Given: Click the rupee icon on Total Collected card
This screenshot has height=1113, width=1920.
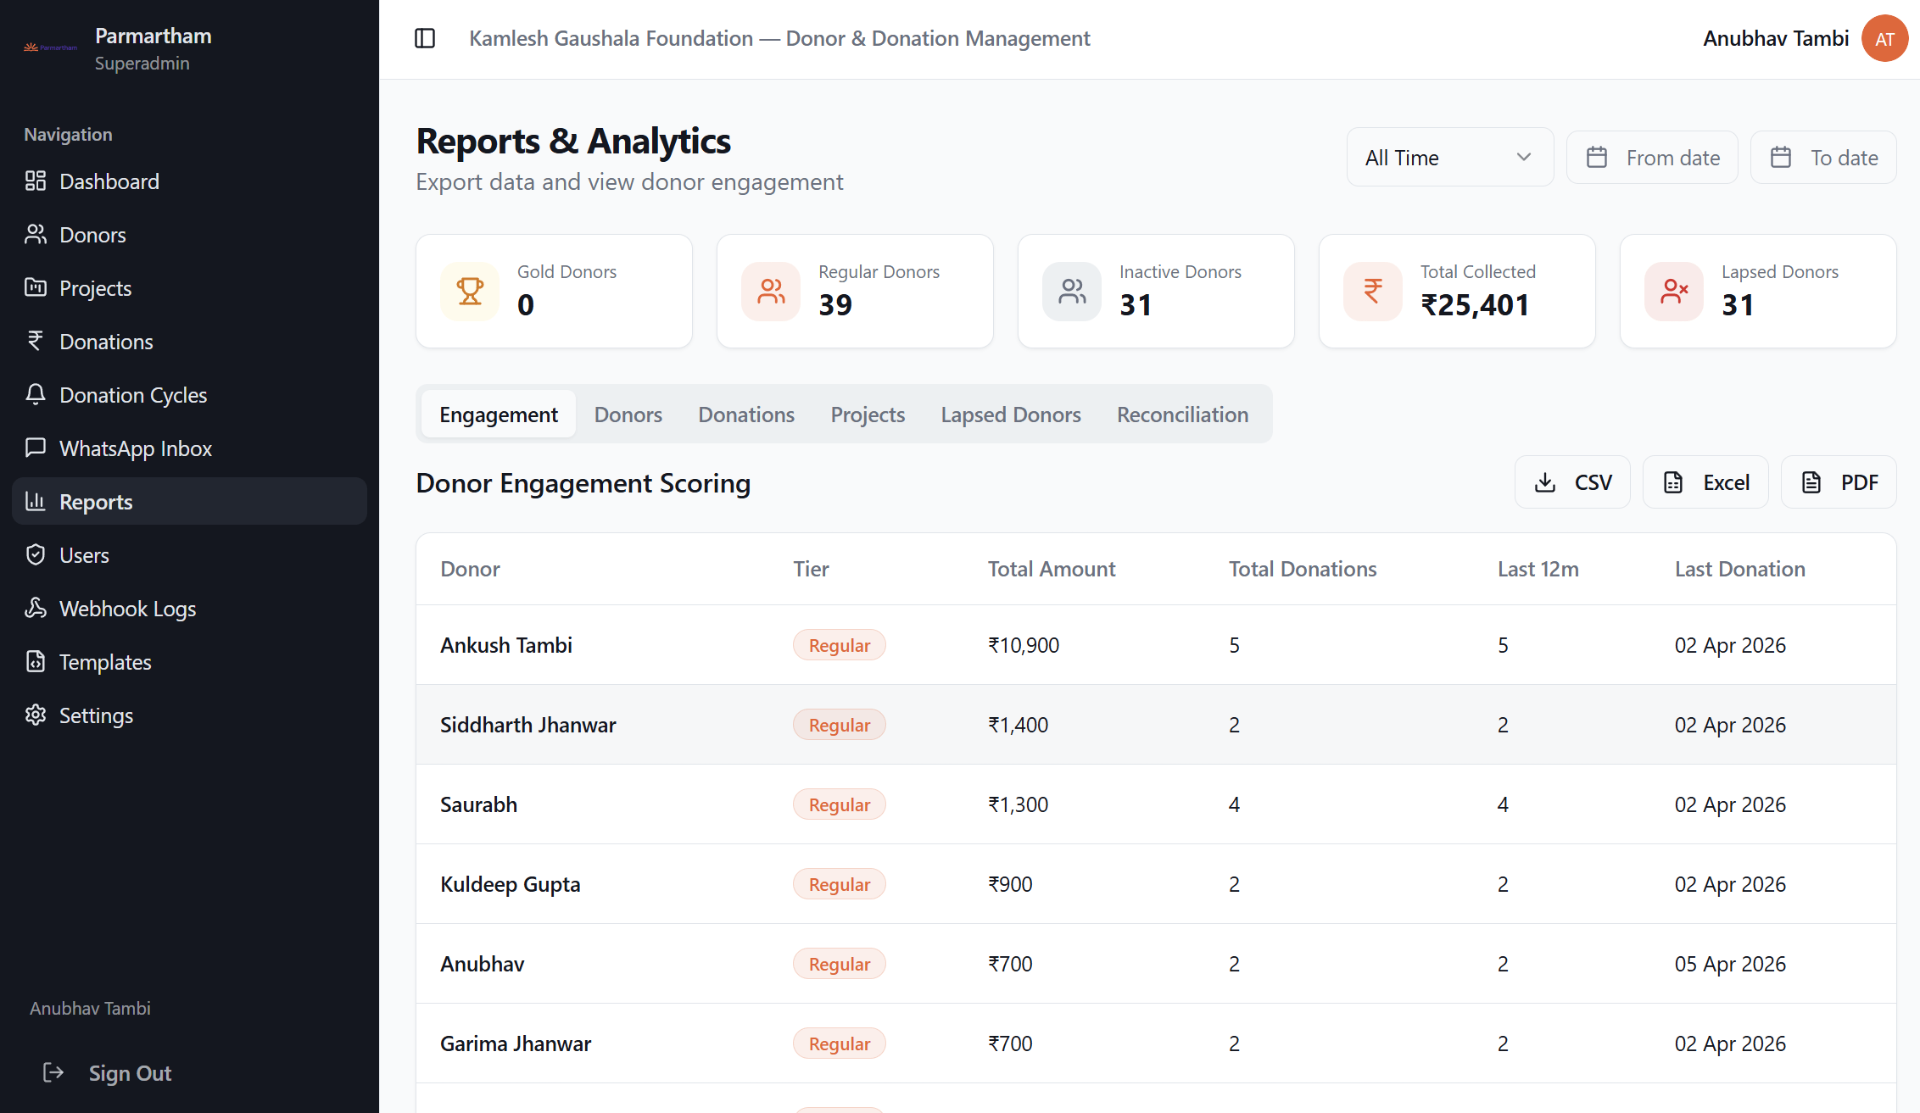Looking at the screenshot, I should click(1372, 291).
